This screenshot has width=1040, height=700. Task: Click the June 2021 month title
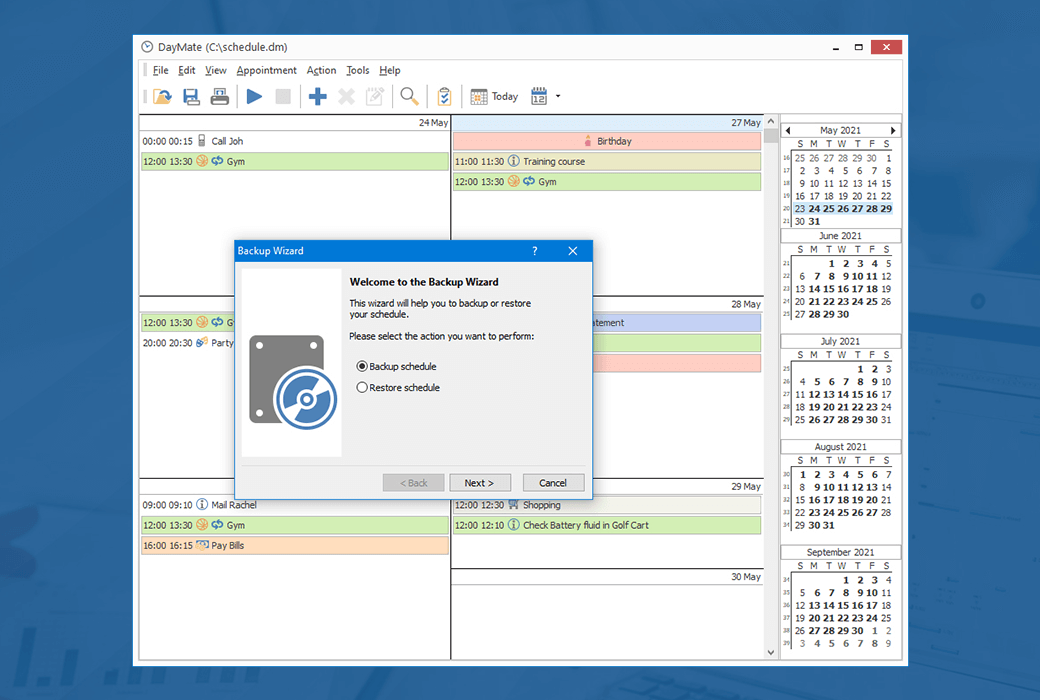pyautogui.click(x=840, y=236)
